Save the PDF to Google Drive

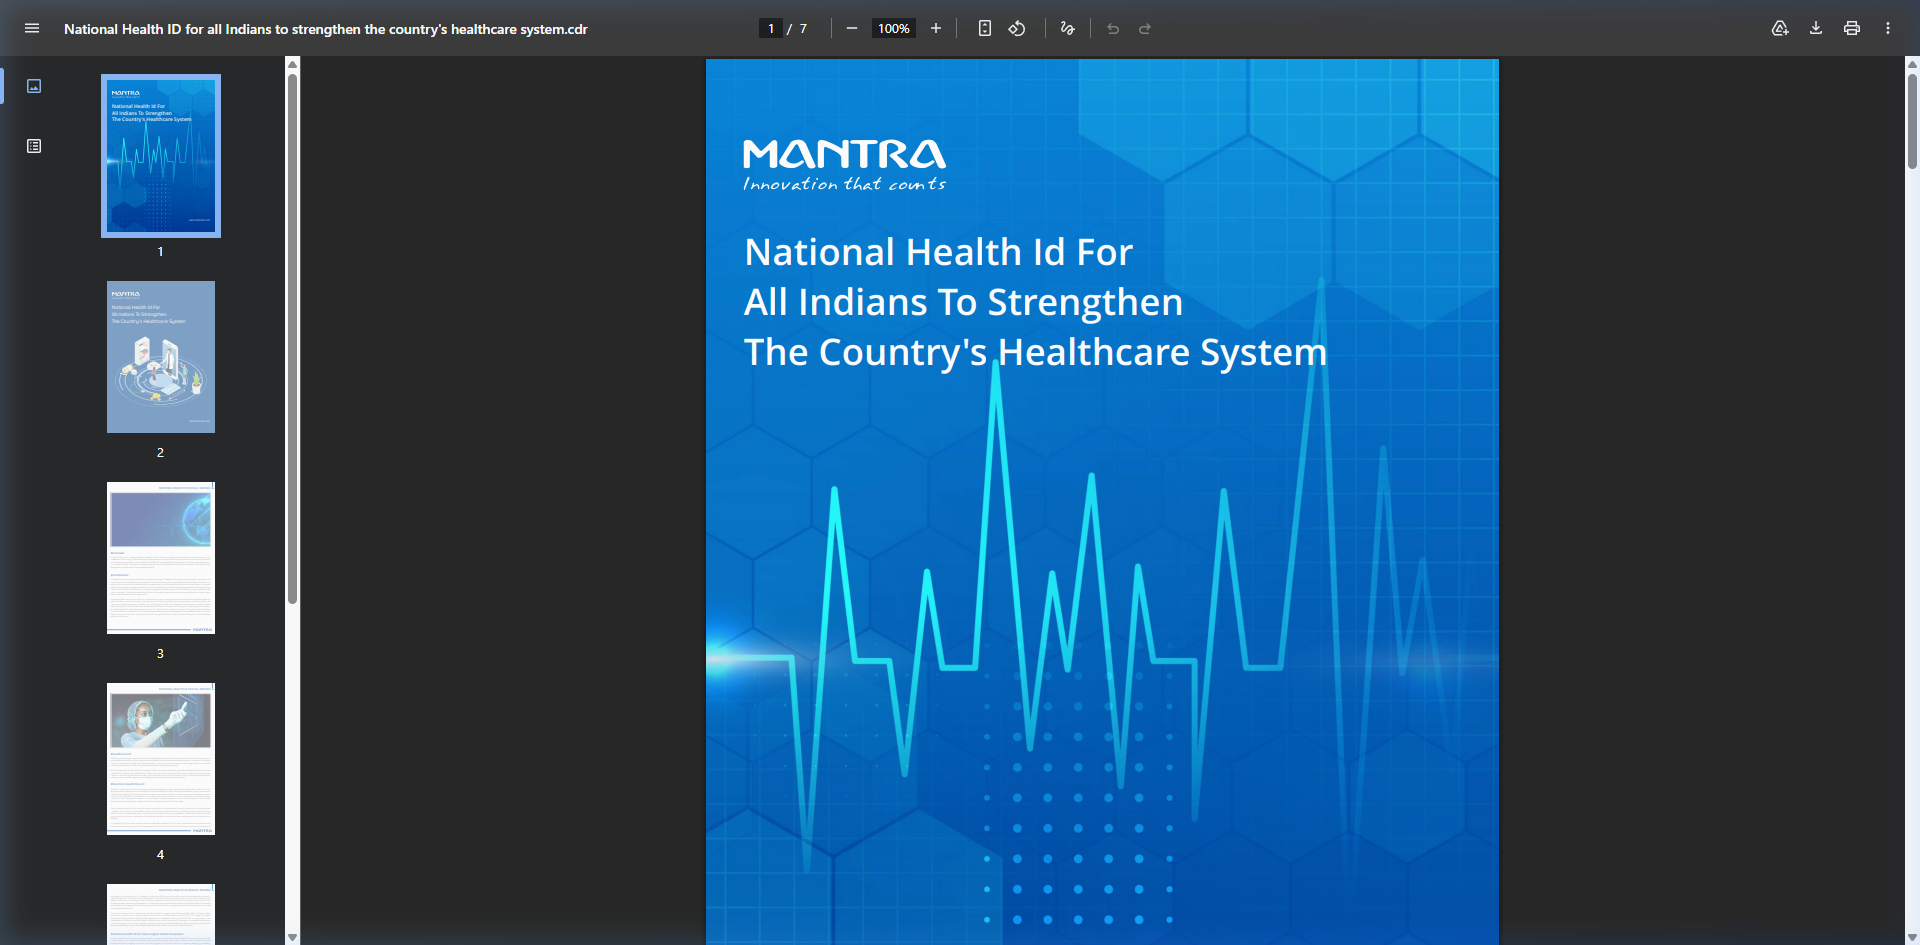click(1780, 28)
